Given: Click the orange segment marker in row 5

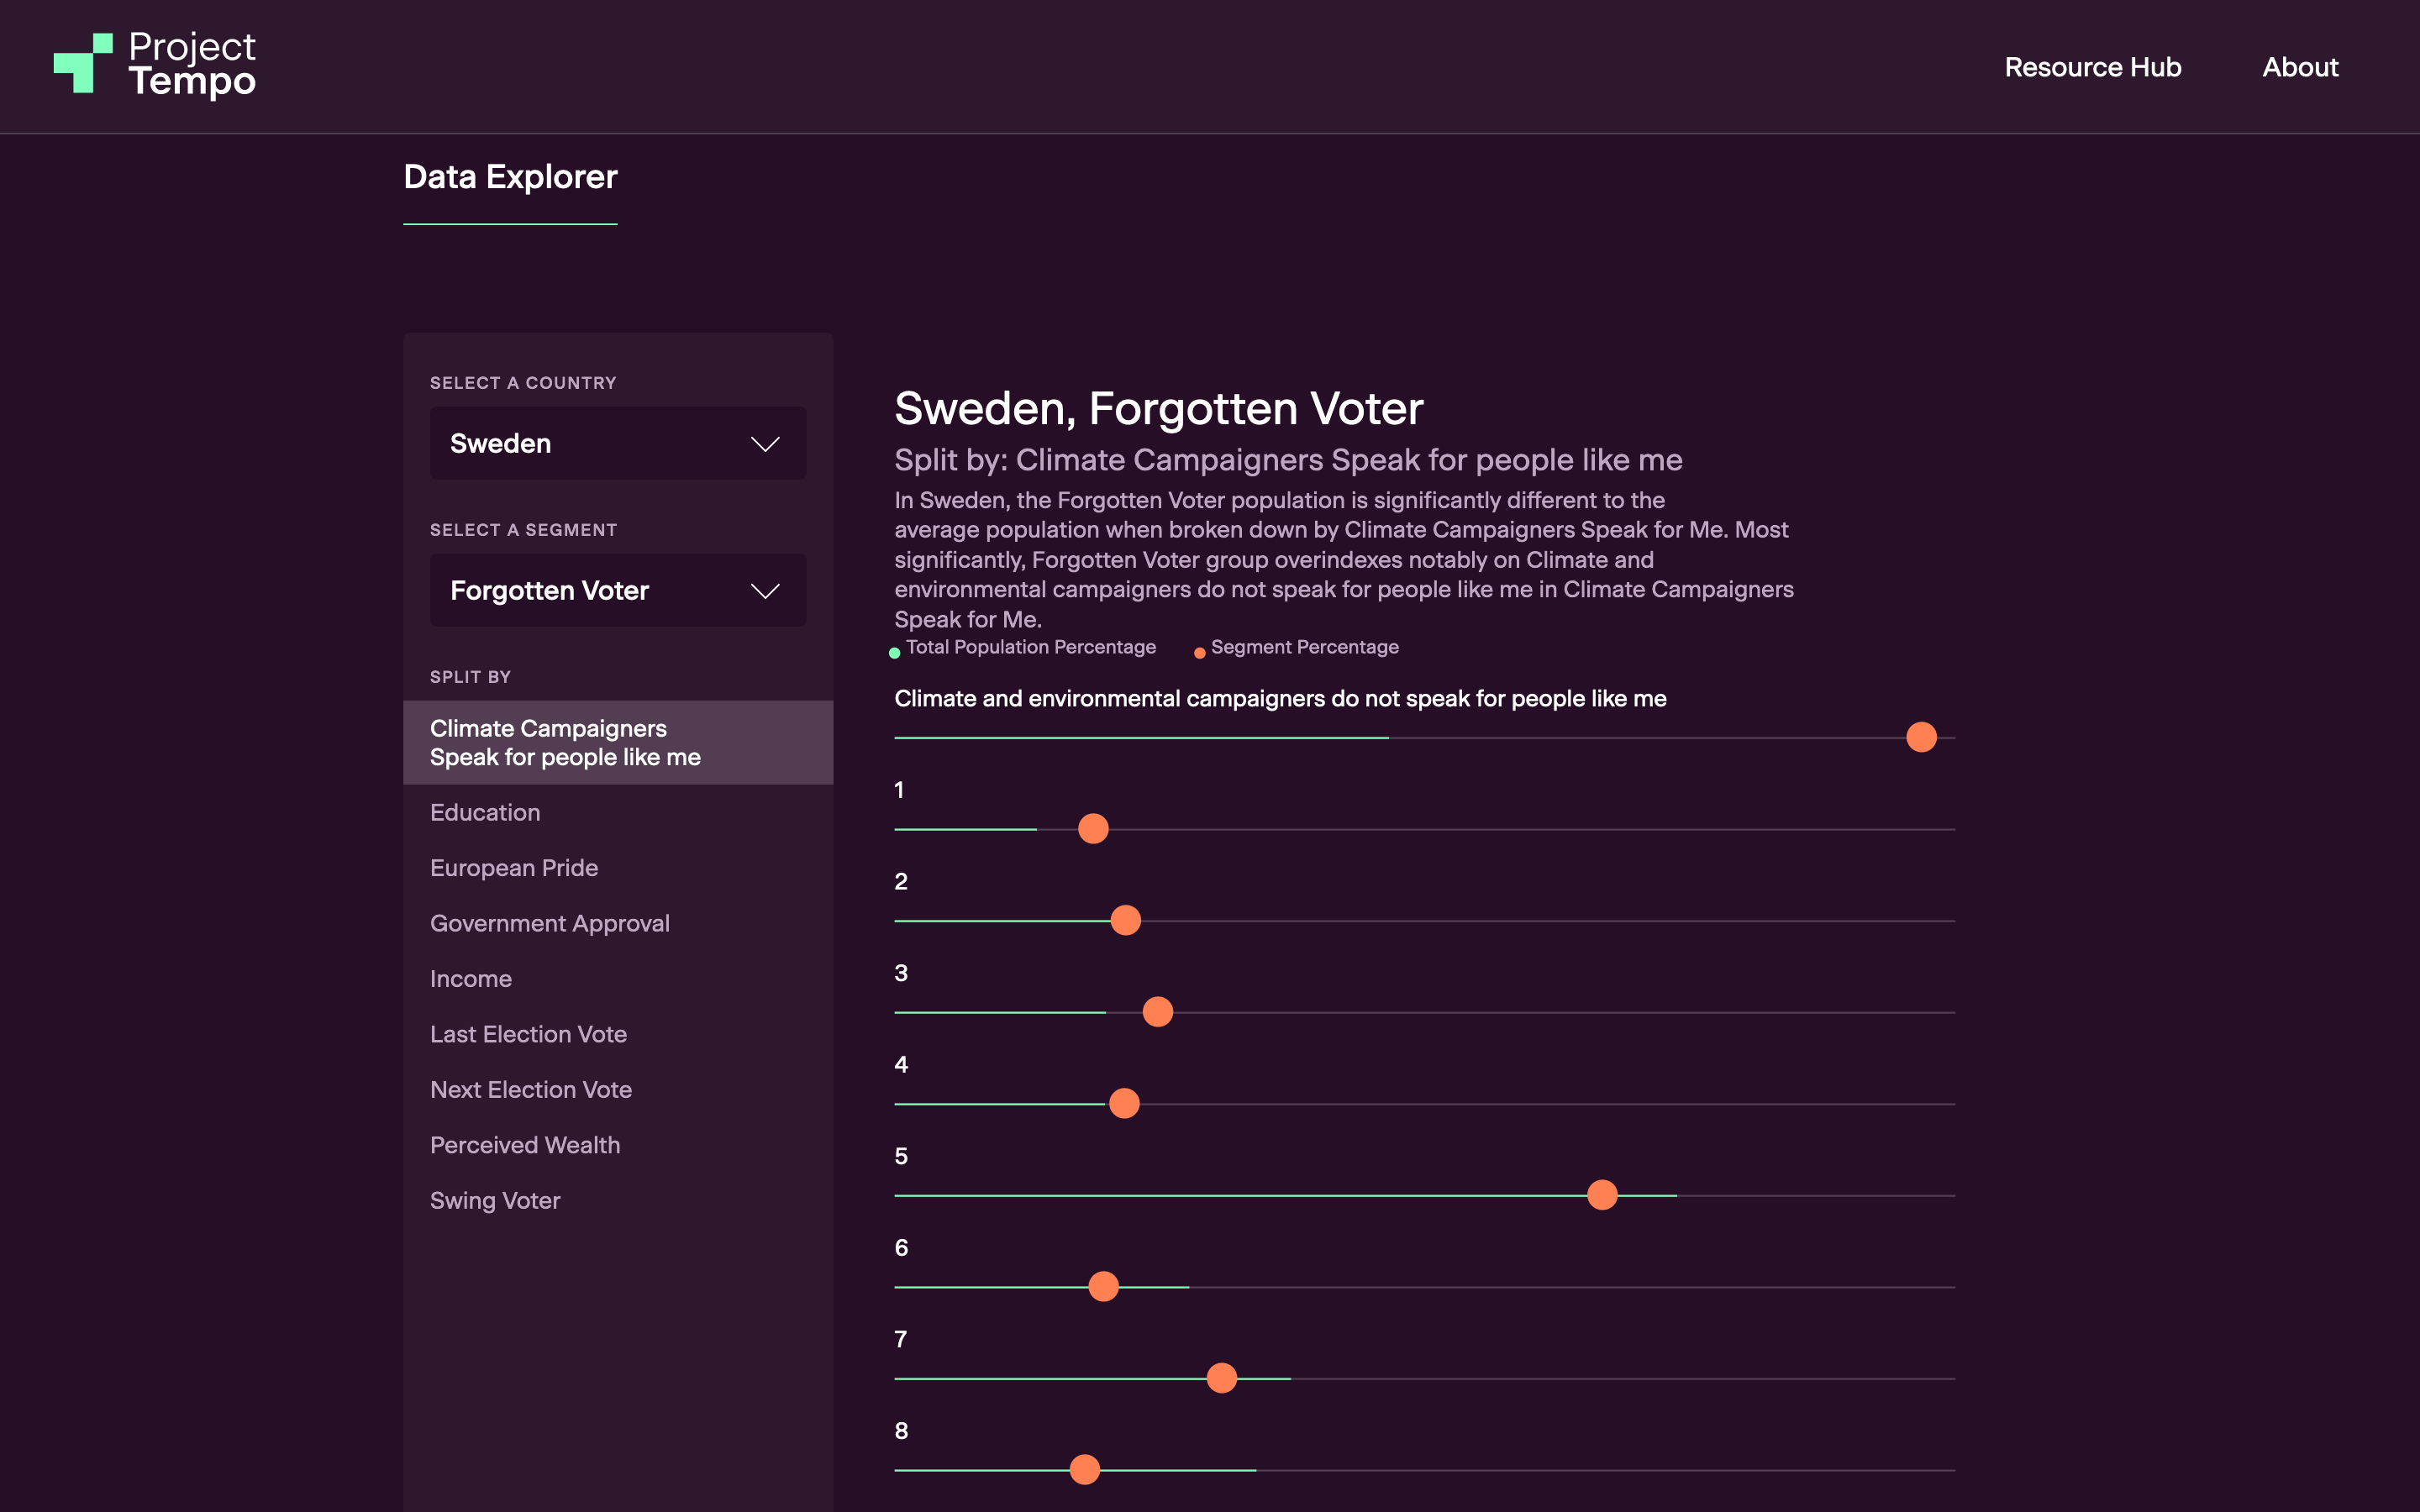Looking at the screenshot, I should (x=1602, y=1195).
